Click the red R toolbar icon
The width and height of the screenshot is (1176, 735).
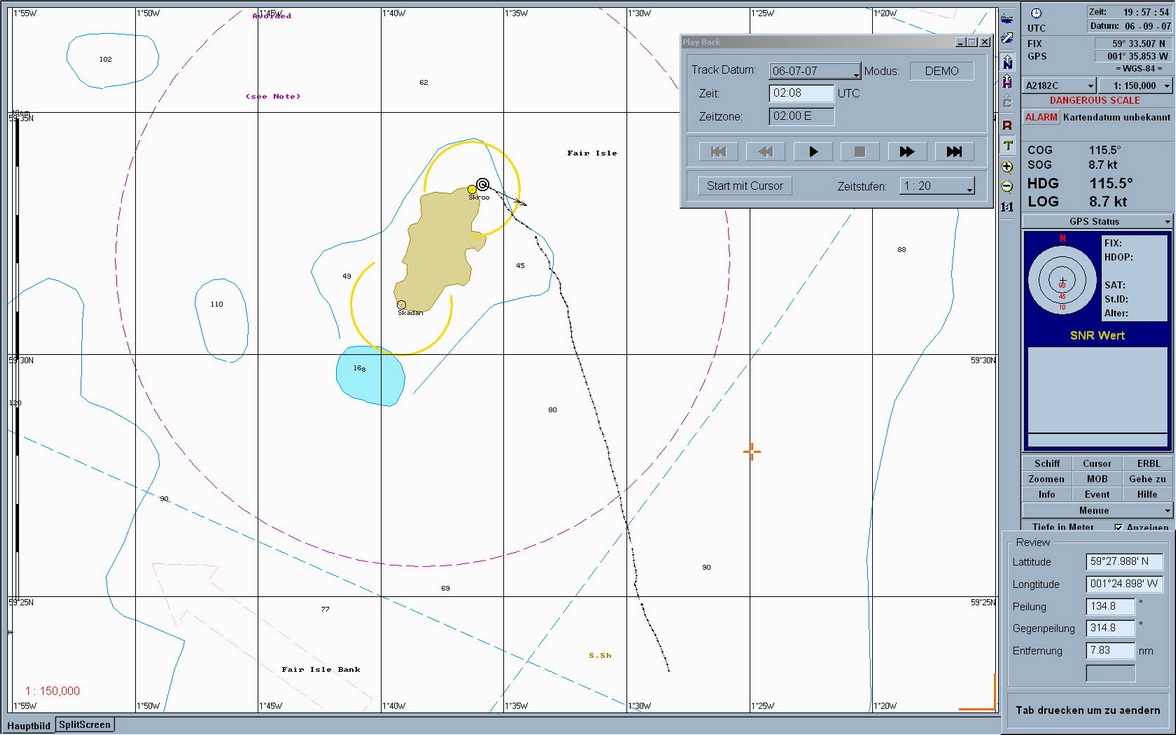coord(1007,125)
